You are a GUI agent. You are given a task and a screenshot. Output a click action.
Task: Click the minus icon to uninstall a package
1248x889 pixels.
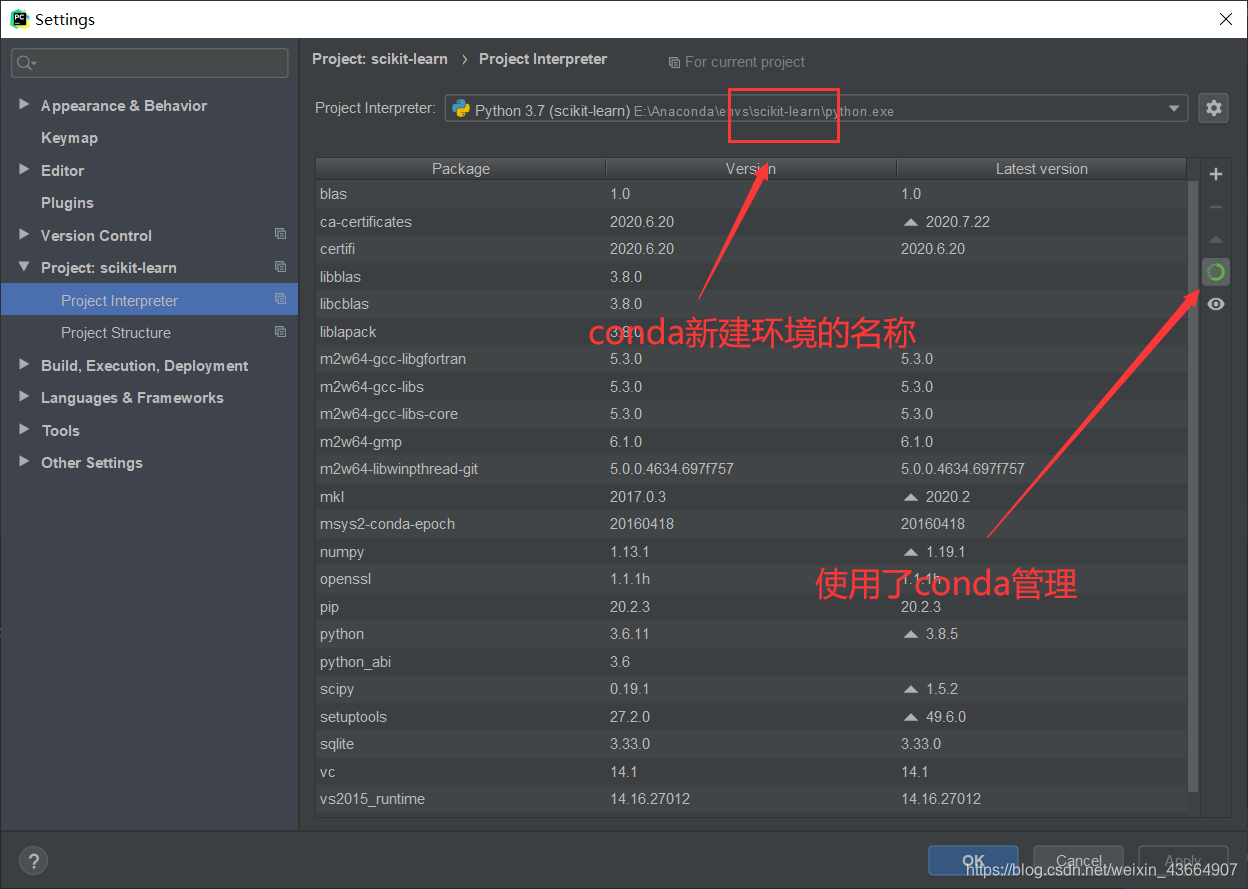coord(1216,207)
